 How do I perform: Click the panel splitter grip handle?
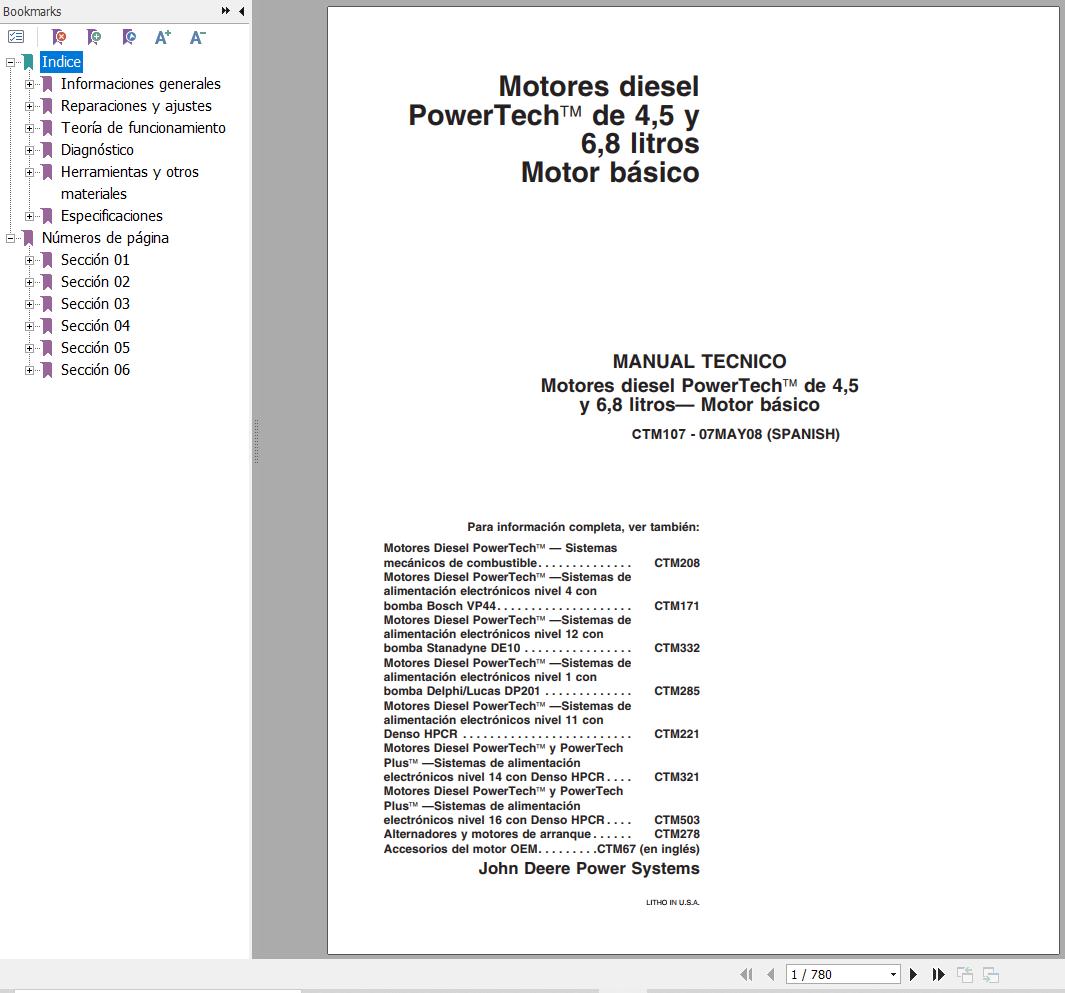click(x=256, y=441)
